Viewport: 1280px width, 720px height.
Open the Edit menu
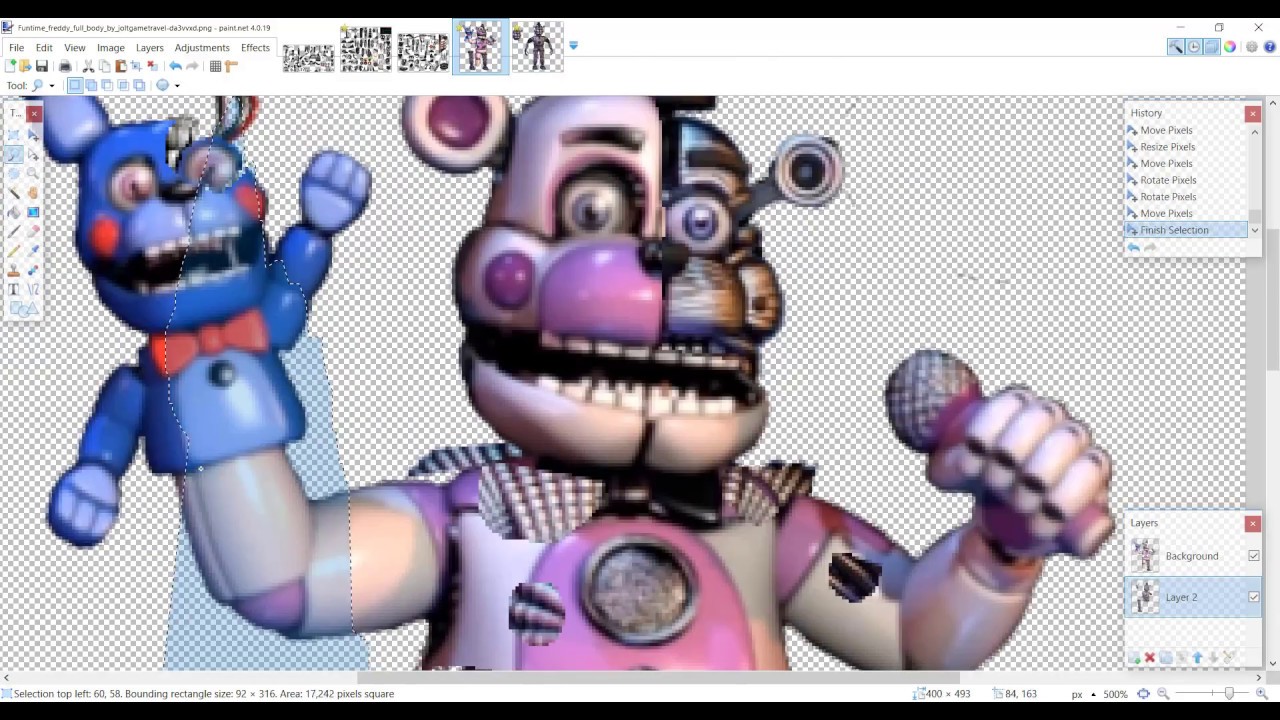coord(44,48)
